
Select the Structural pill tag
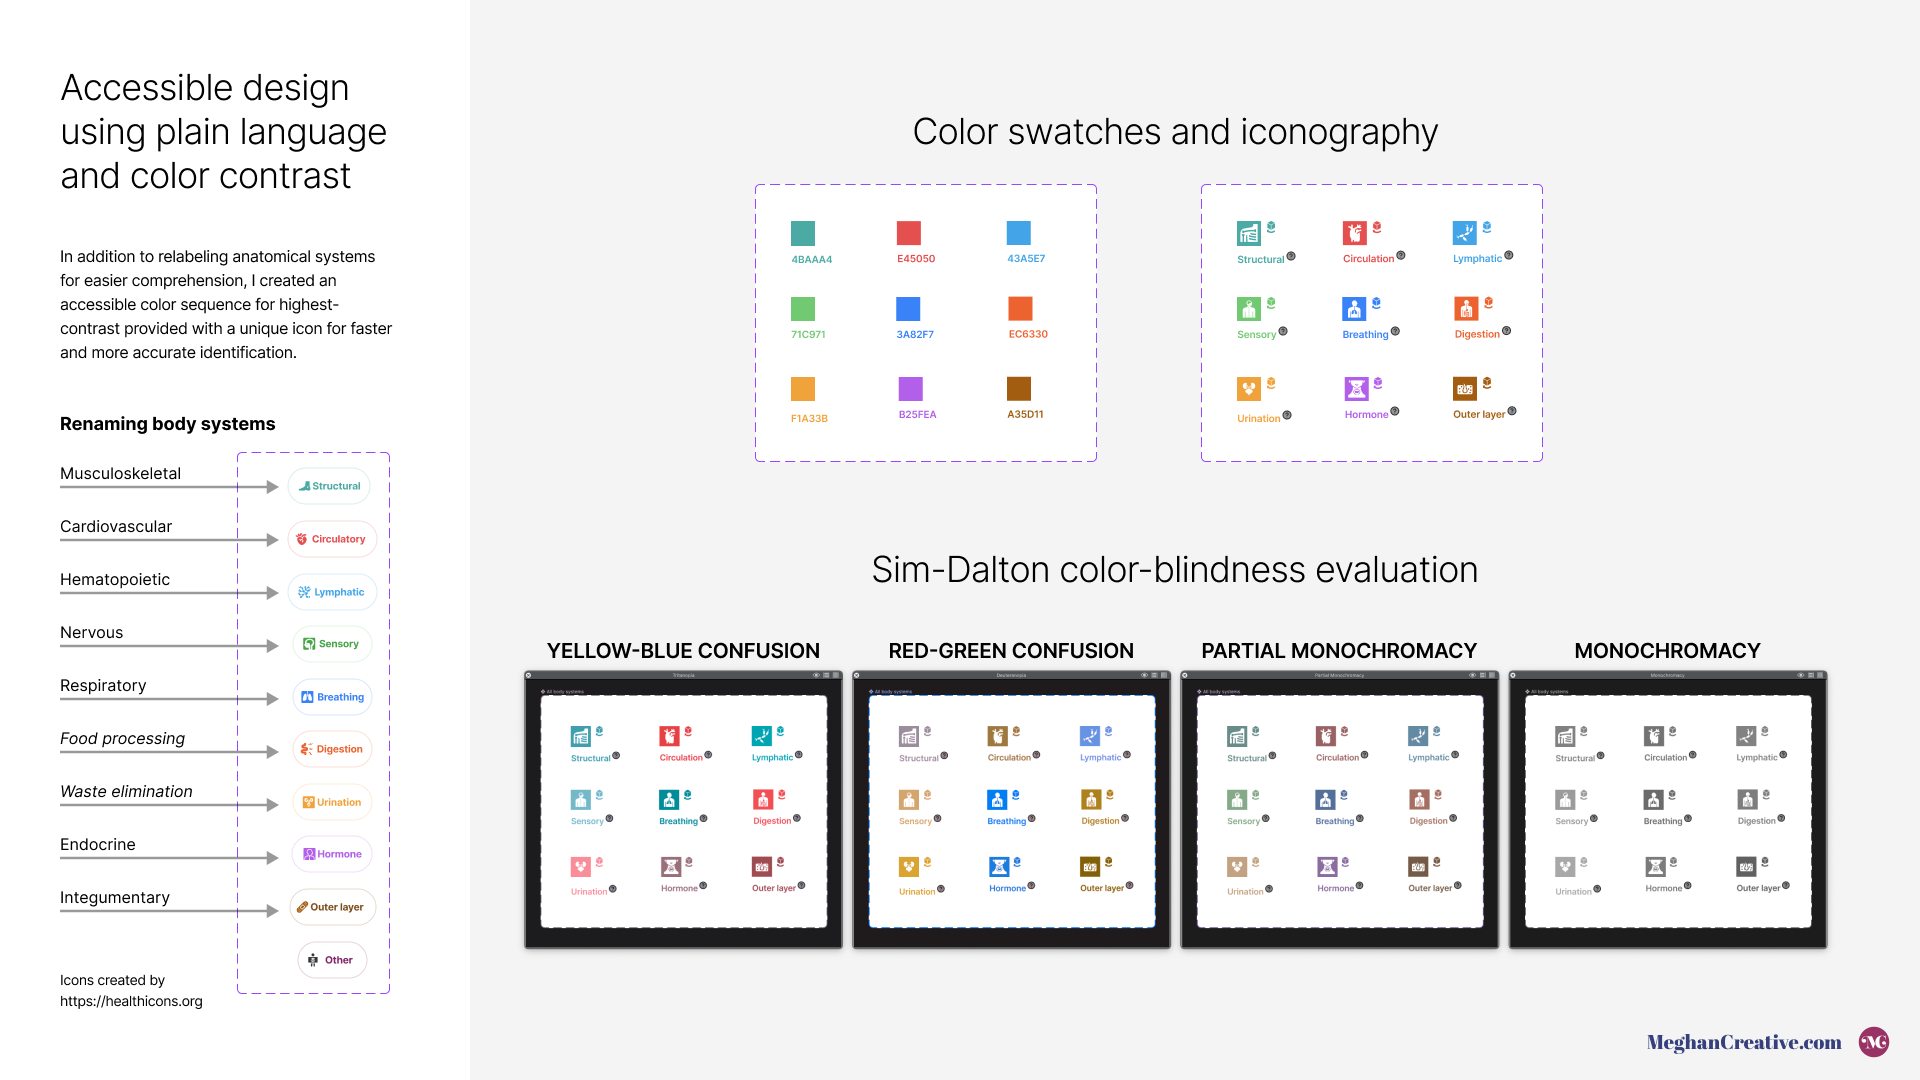(x=330, y=486)
